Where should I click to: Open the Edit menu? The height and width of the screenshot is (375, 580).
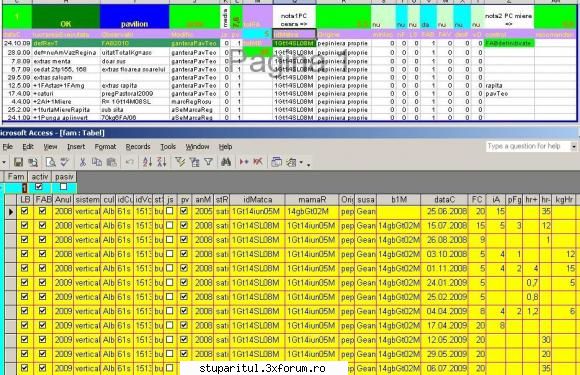(x=28, y=147)
